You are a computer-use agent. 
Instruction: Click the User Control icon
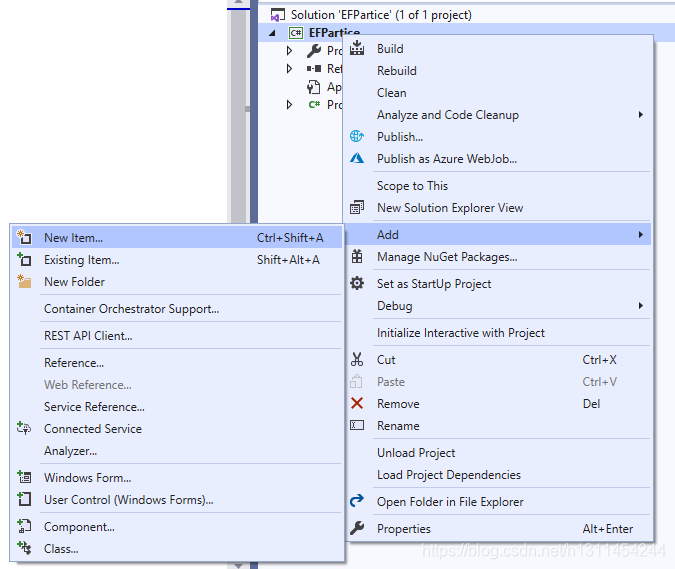[24, 499]
